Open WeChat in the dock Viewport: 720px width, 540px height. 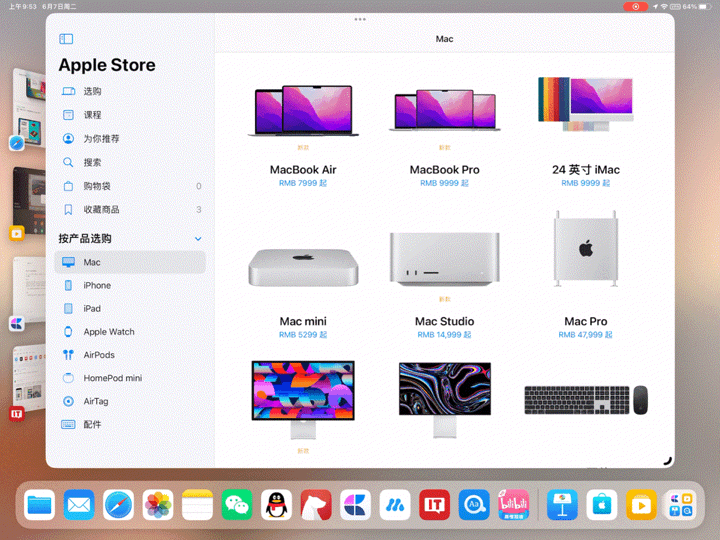tap(237, 505)
